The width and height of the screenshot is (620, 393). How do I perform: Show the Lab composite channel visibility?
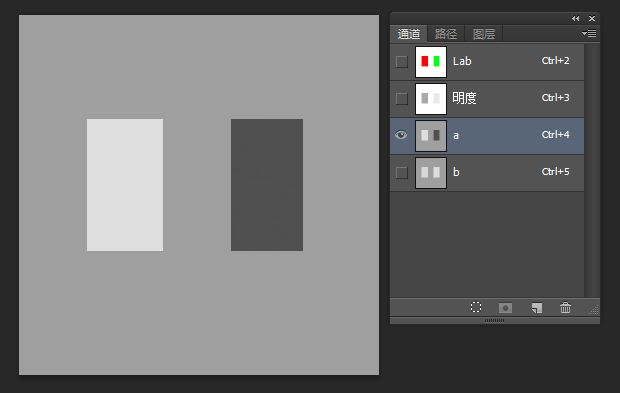click(x=402, y=62)
